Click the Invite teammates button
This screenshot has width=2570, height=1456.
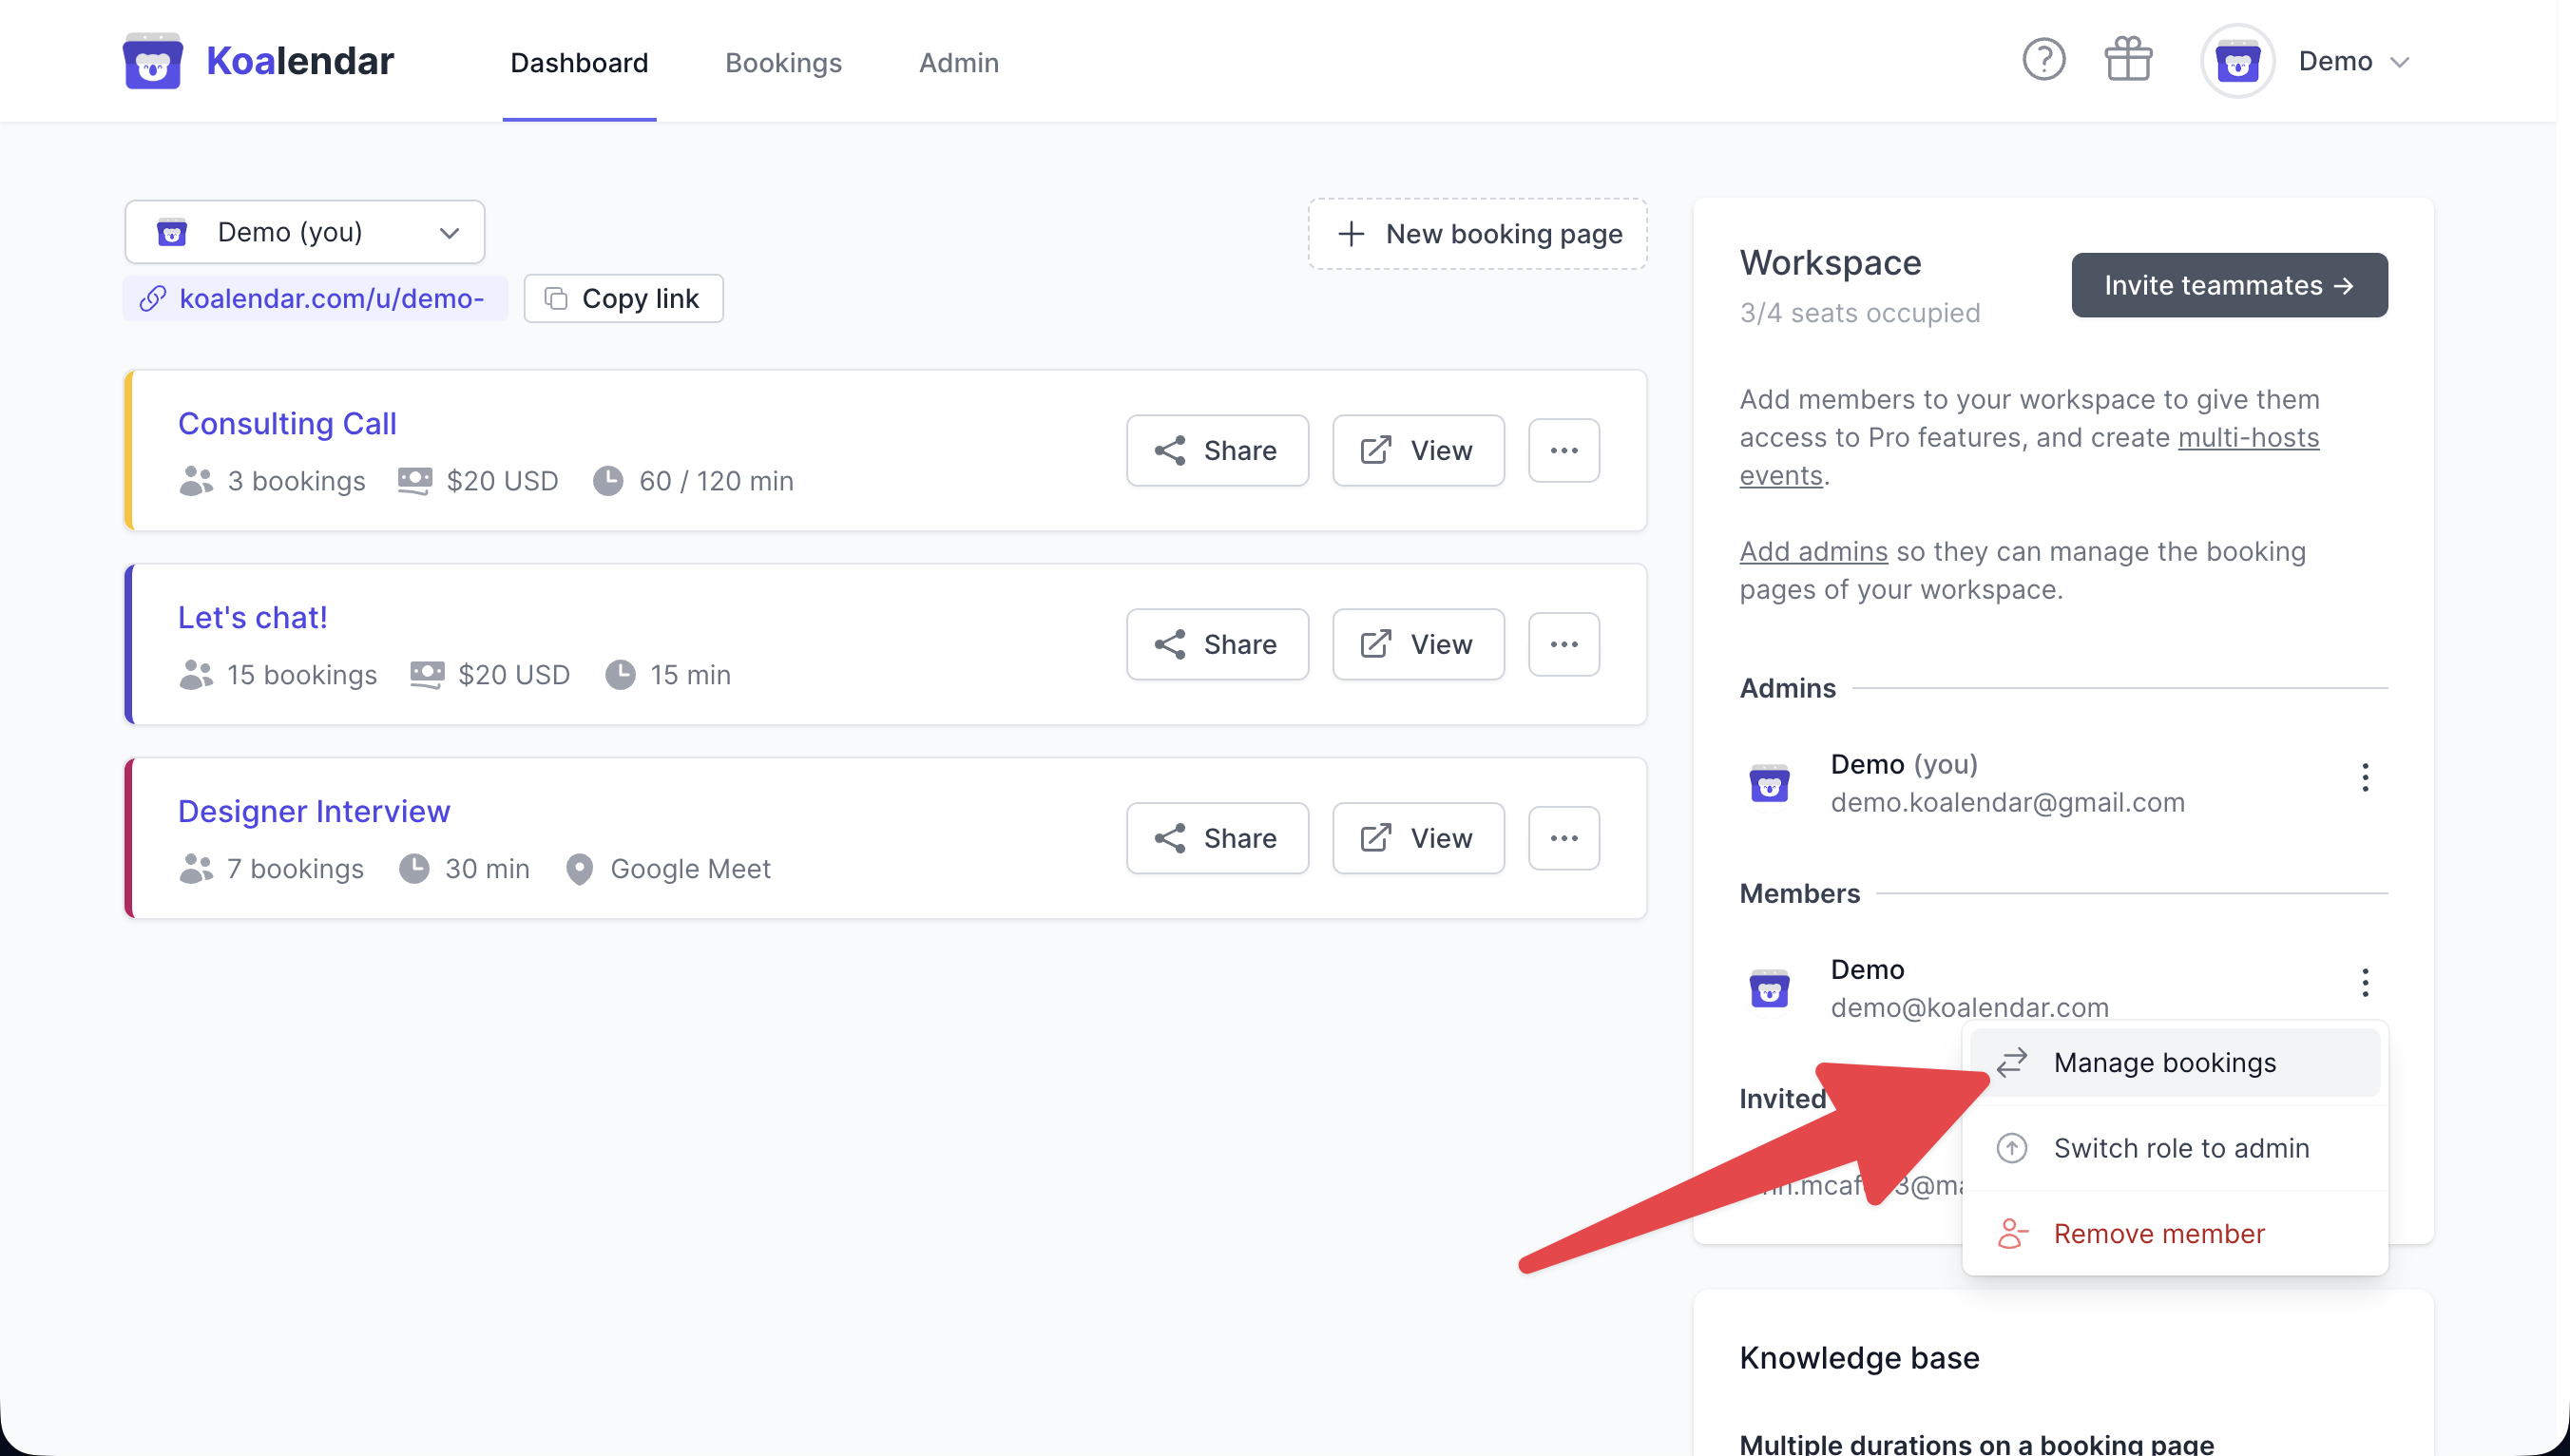point(2228,286)
